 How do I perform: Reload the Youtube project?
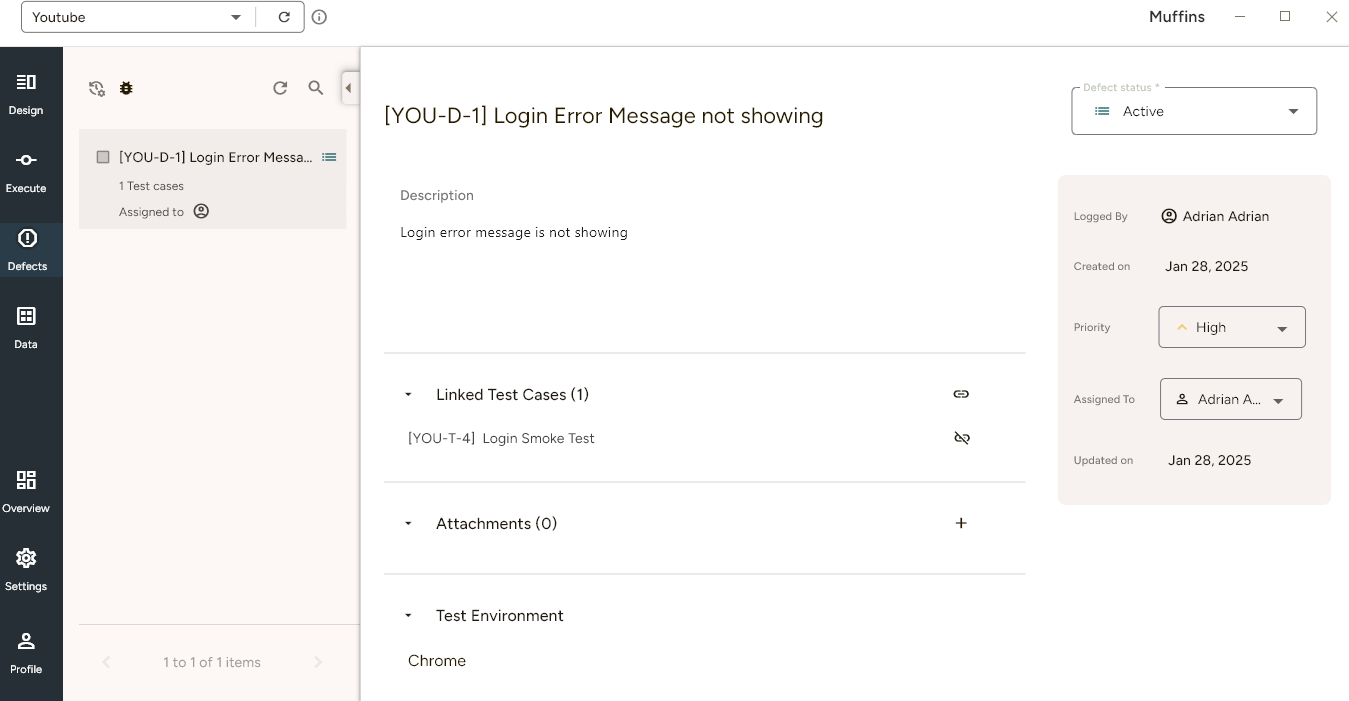[284, 17]
